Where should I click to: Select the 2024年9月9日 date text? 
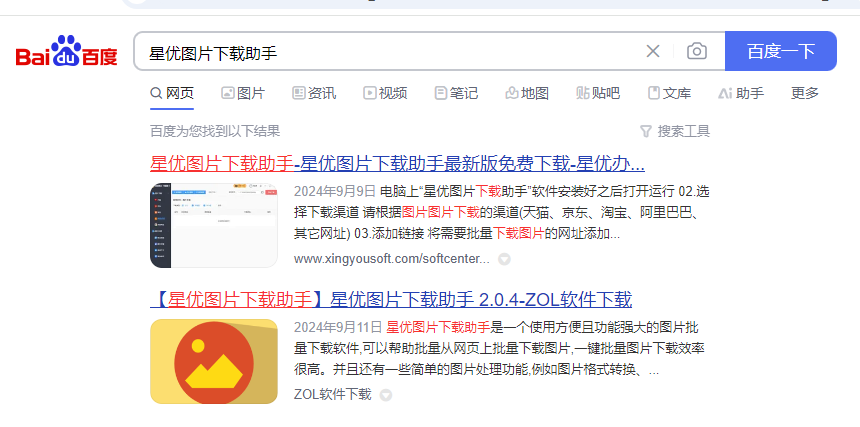point(335,191)
